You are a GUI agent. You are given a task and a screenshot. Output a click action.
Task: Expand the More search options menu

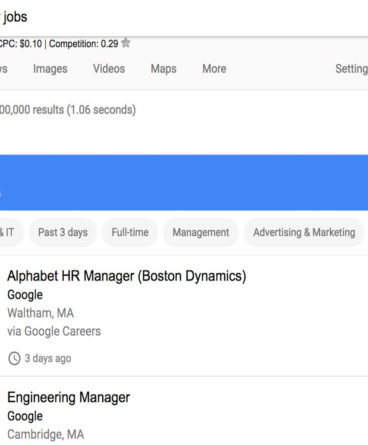(x=214, y=69)
